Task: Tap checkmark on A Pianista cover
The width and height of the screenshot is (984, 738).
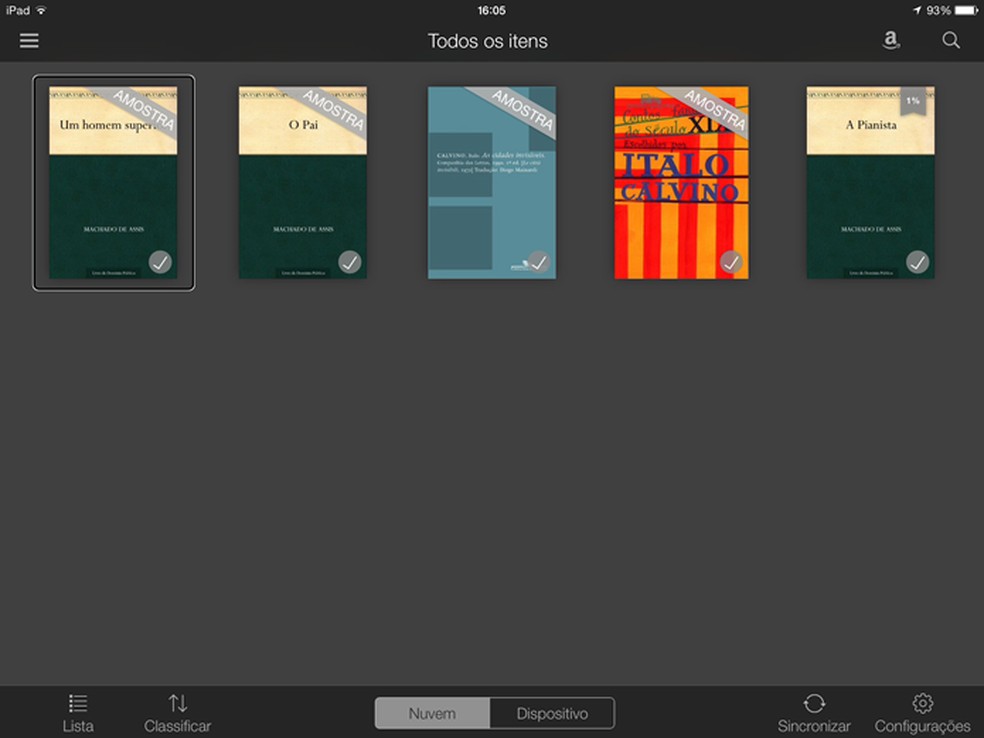Action: (917, 262)
